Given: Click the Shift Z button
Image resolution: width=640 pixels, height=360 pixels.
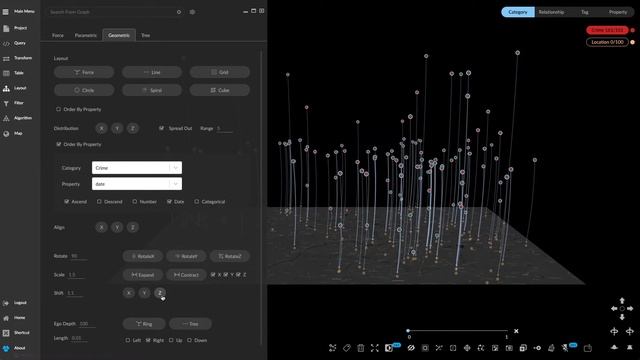Looking at the screenshot, I should 160,293.
